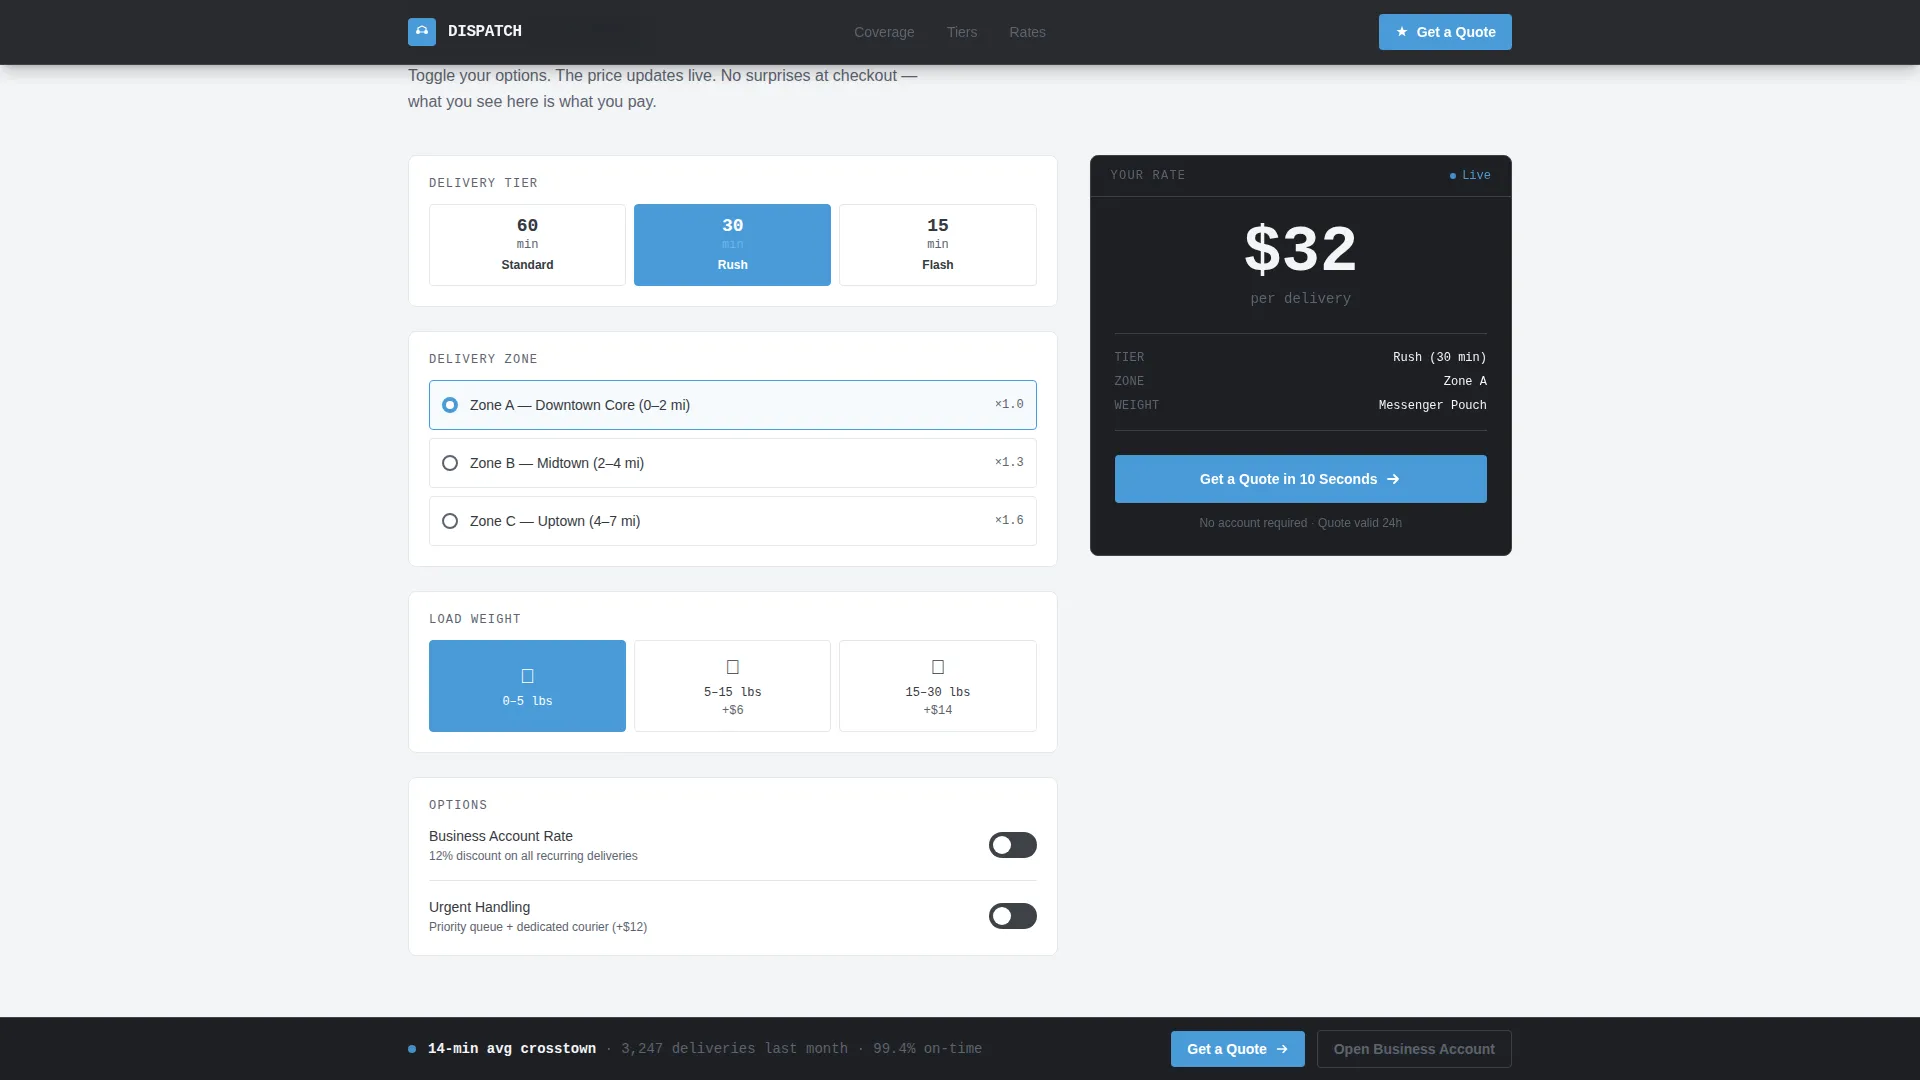Click Open Business Account button
Image resolution: width=1920 pixels, height=1080 pixels.
click(1414, 1049)
